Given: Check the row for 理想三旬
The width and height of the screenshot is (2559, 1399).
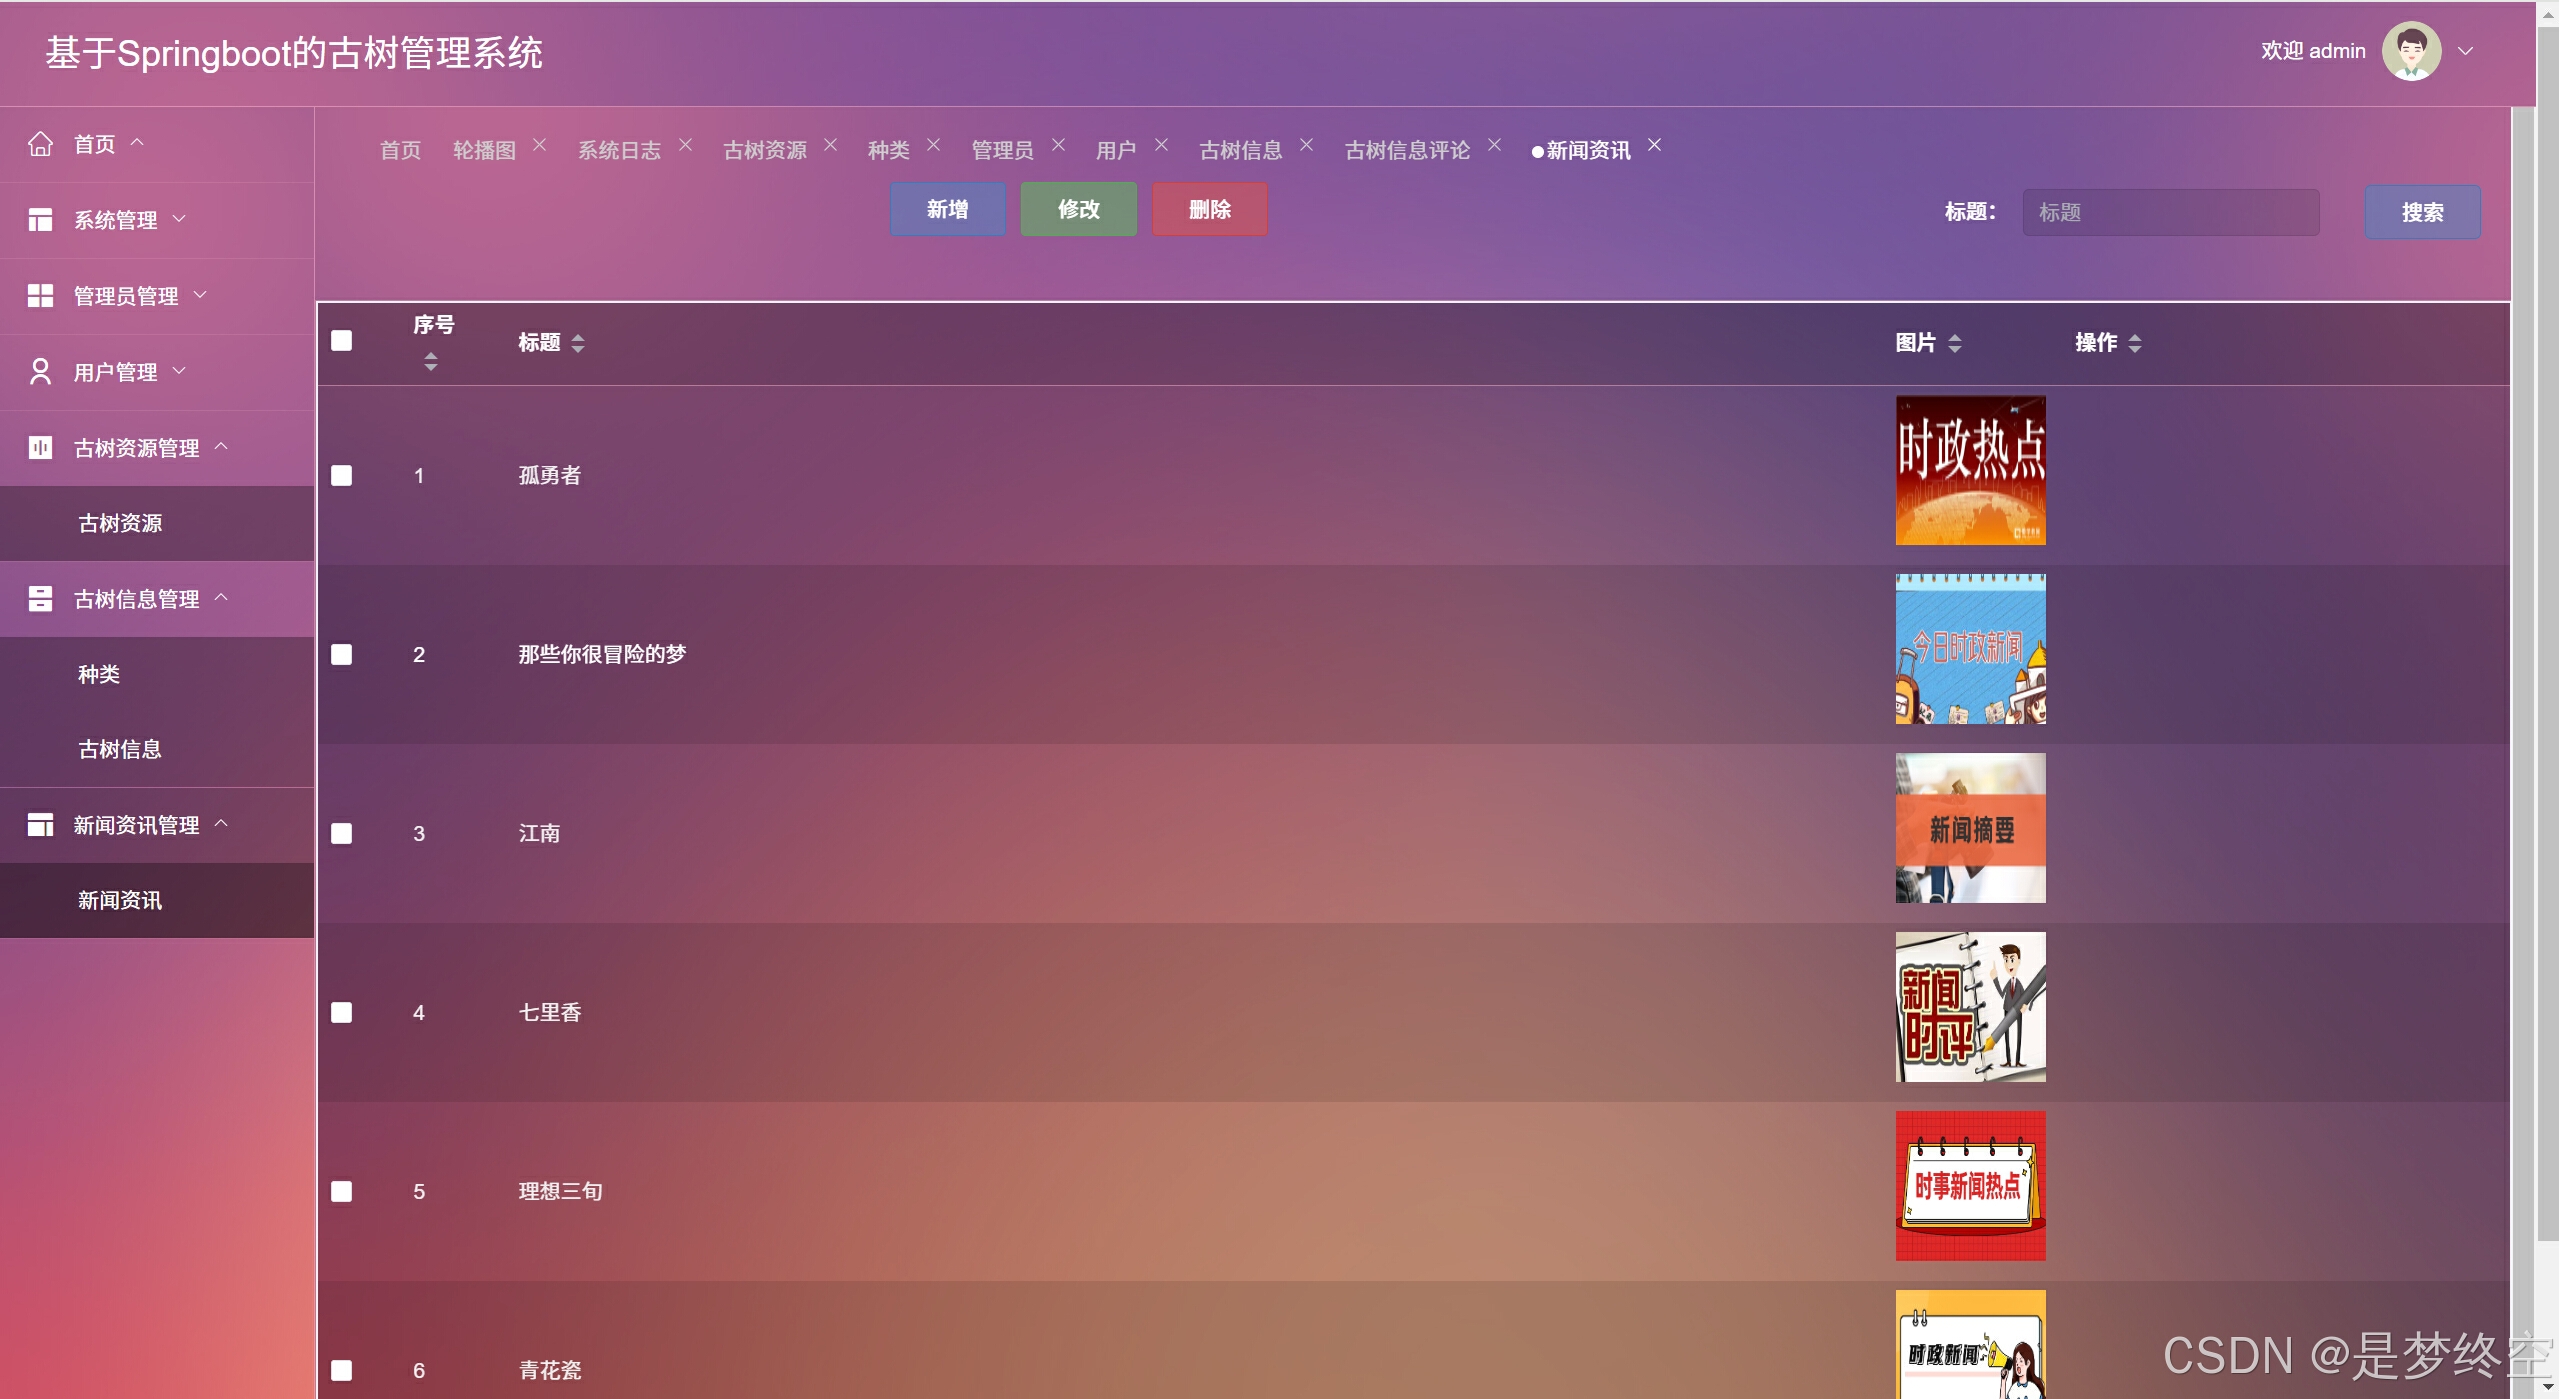Looking at the screenshot, I should pos(341,1192).
